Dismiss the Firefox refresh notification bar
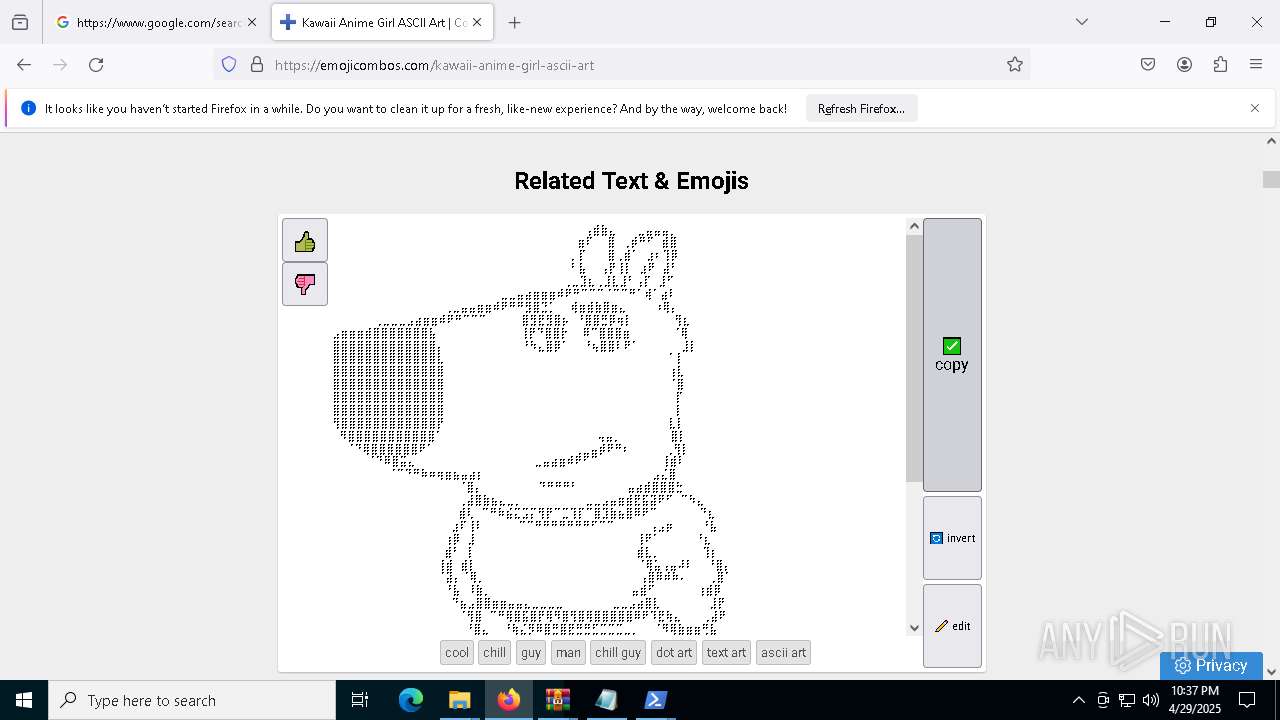 [1255, 108]
